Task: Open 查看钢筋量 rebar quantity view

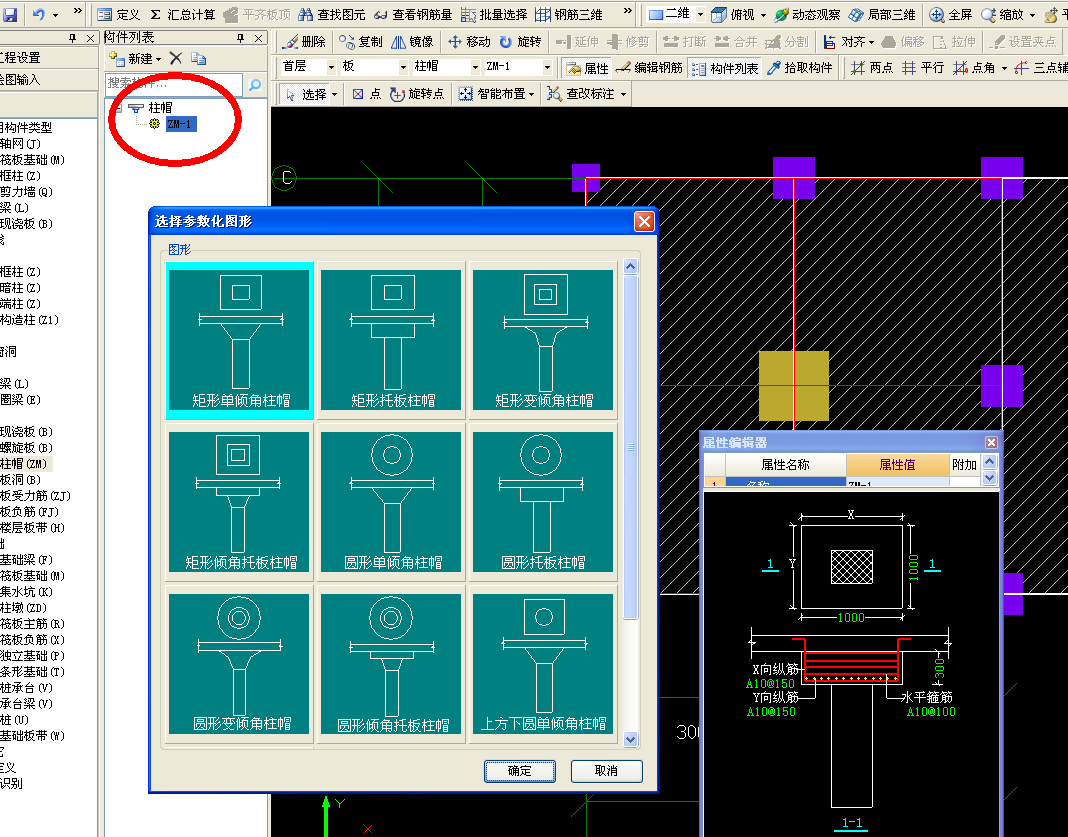Action: [x=412, y=14]
